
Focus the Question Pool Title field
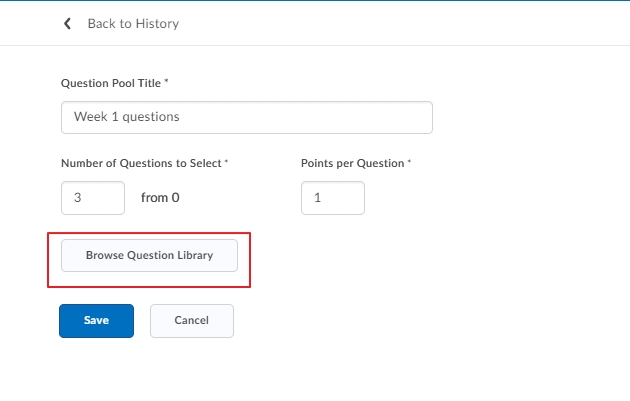coord(247,117)
